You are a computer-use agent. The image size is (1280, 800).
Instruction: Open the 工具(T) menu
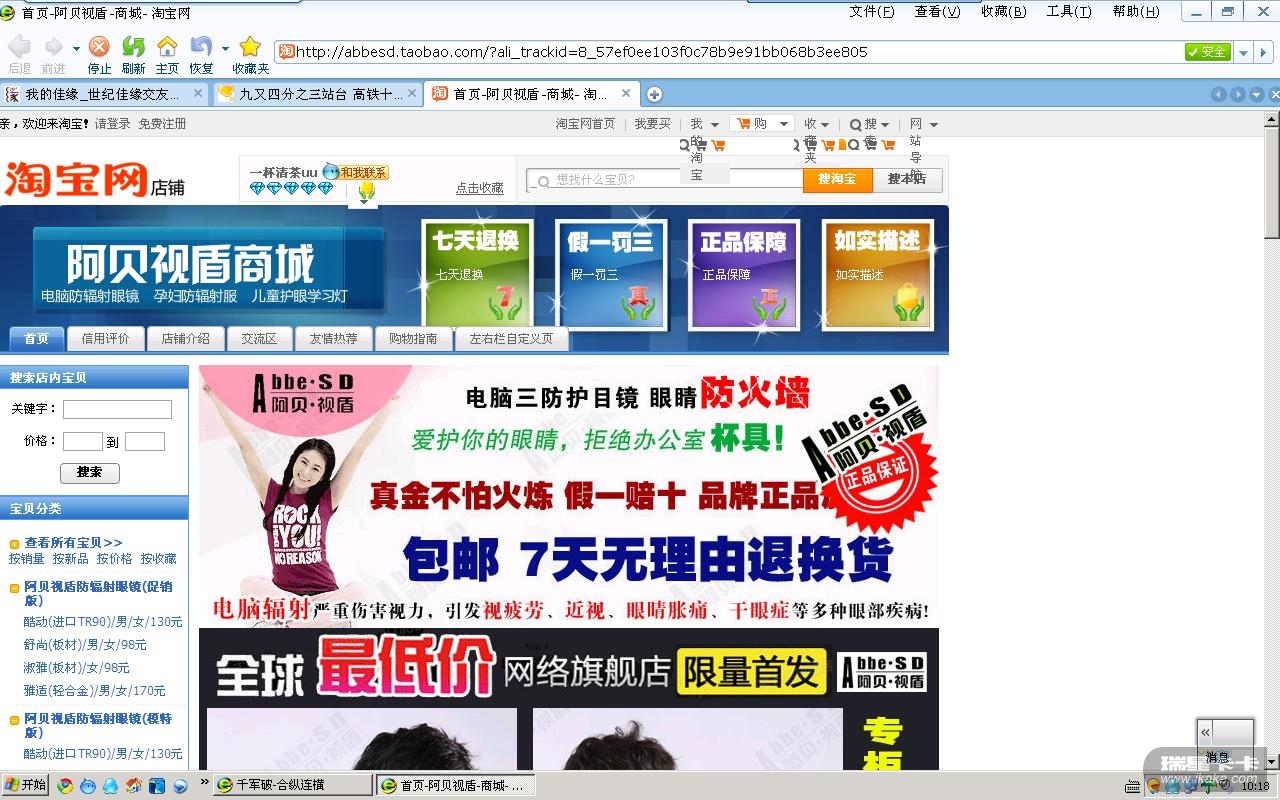[x=1069, y=12]
